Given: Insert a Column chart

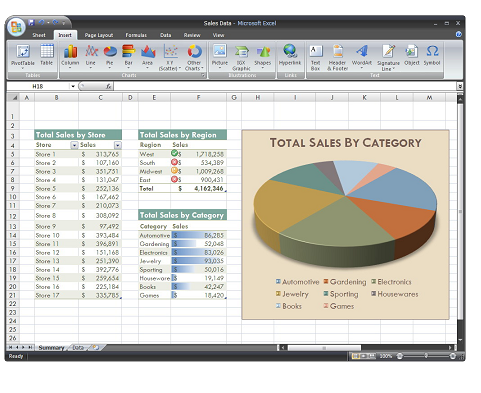Looking at the screenshot, I should (x=70, y=56).
